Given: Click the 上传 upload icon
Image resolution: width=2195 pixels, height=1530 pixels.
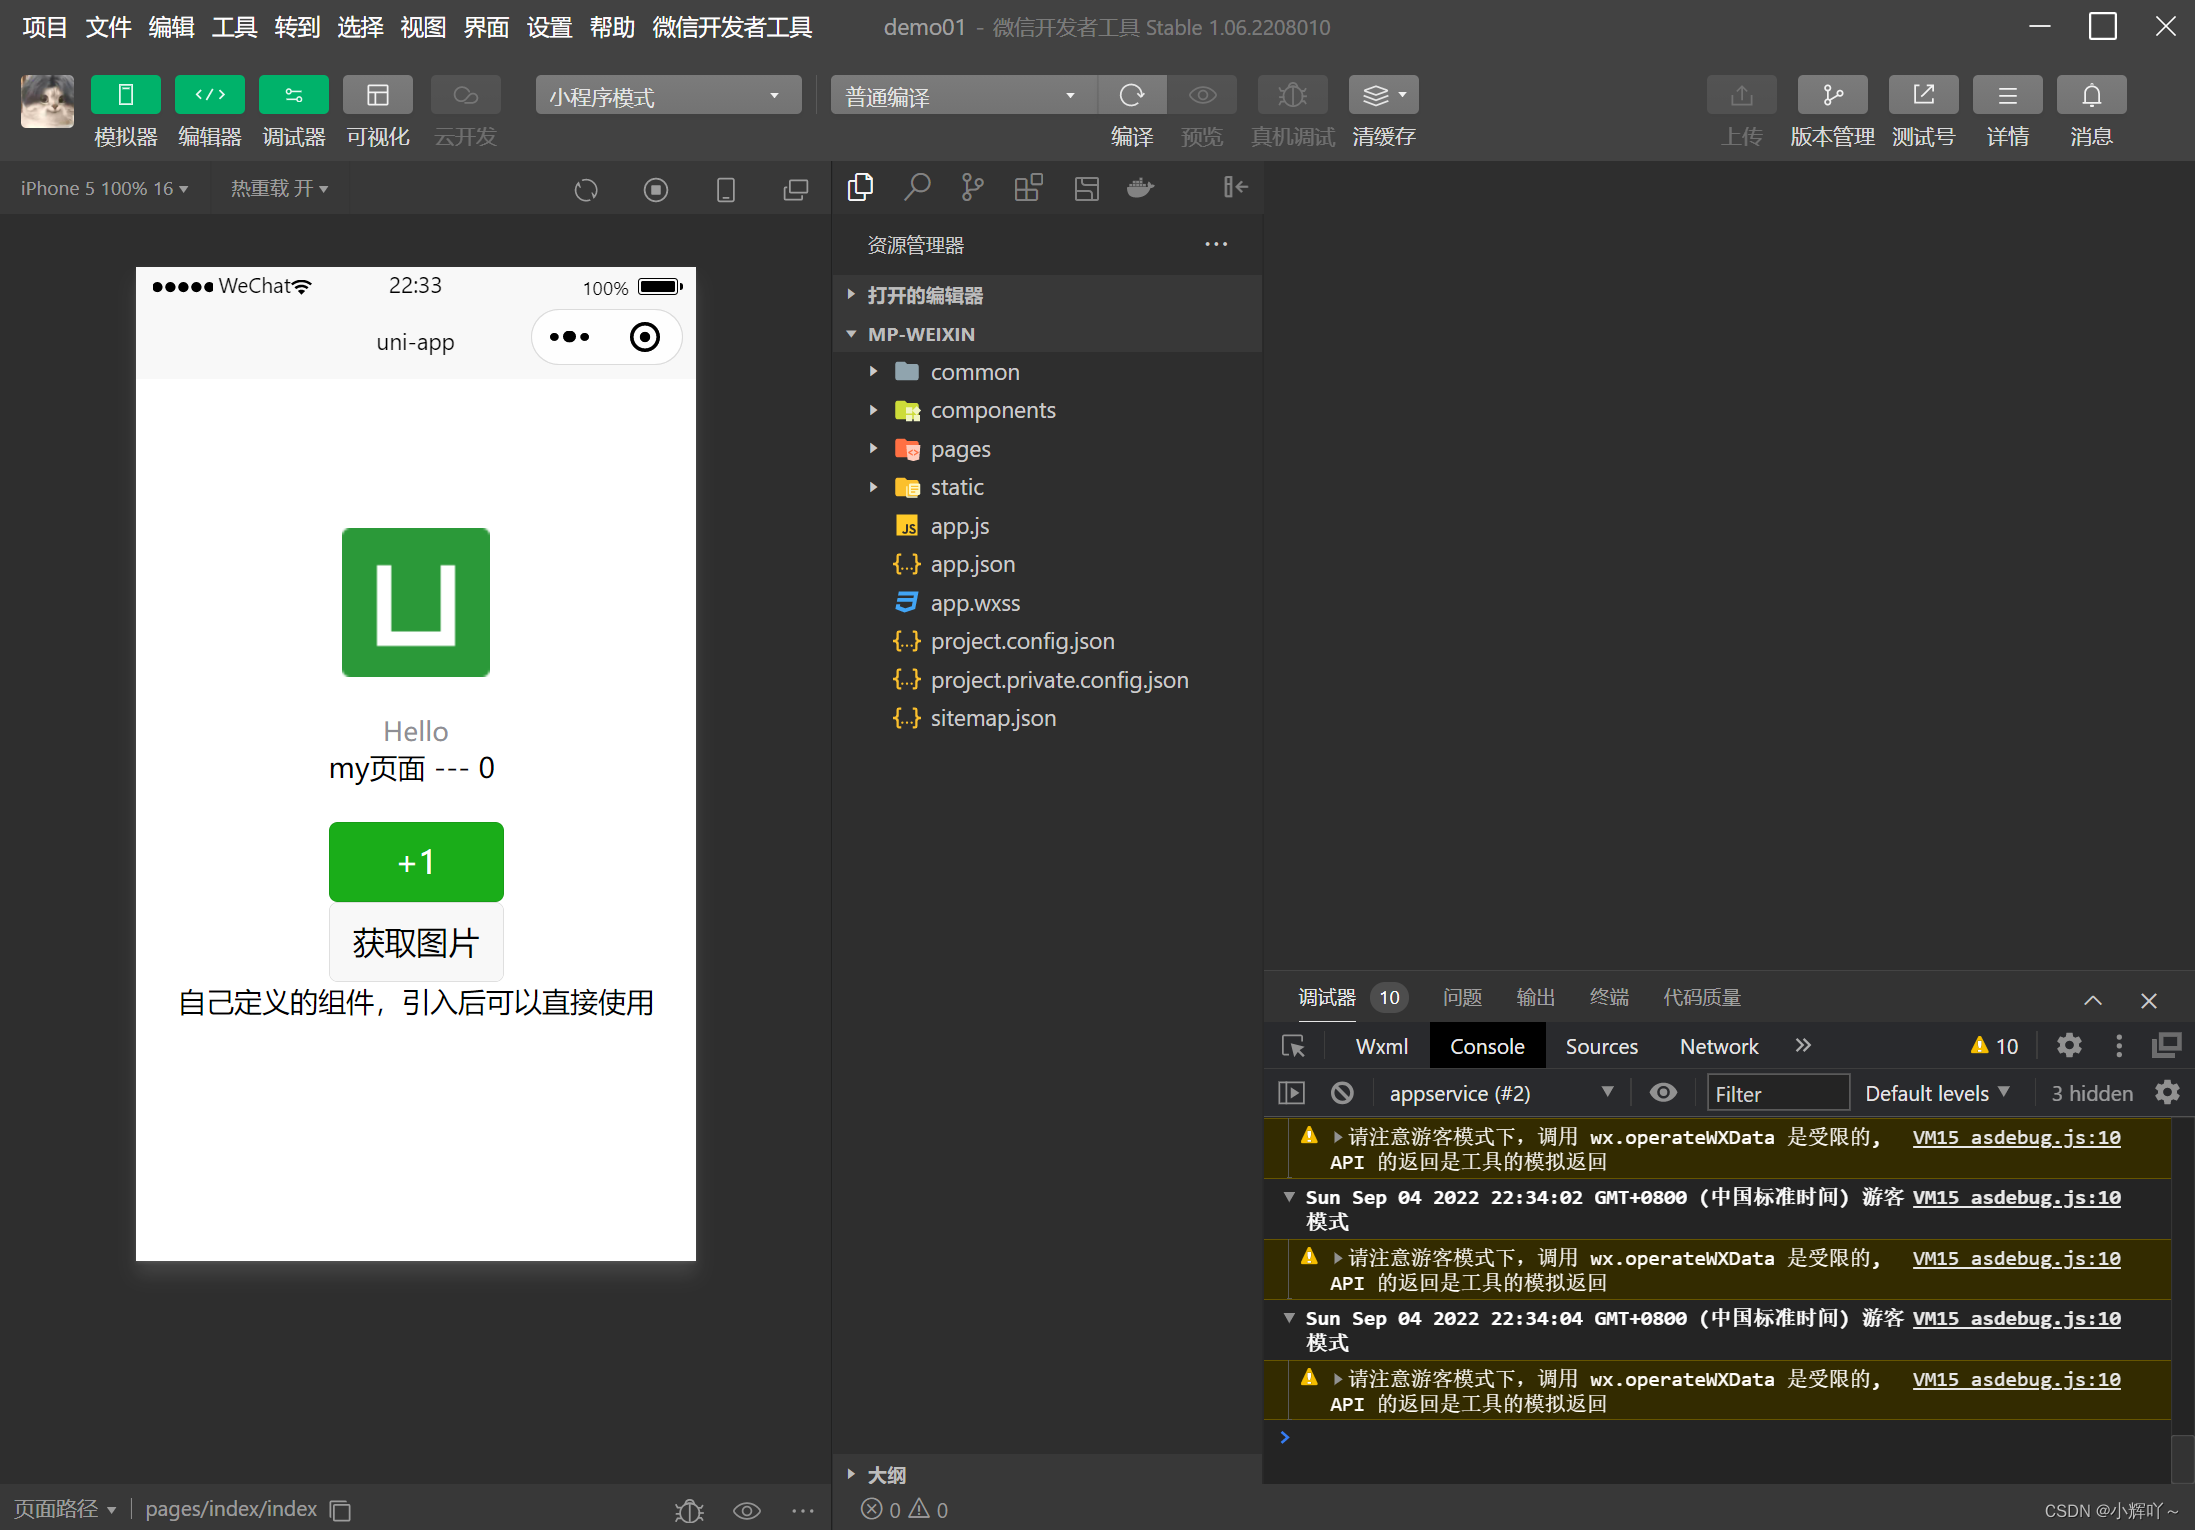Looking at the screenshot, I should (1742, 95).
